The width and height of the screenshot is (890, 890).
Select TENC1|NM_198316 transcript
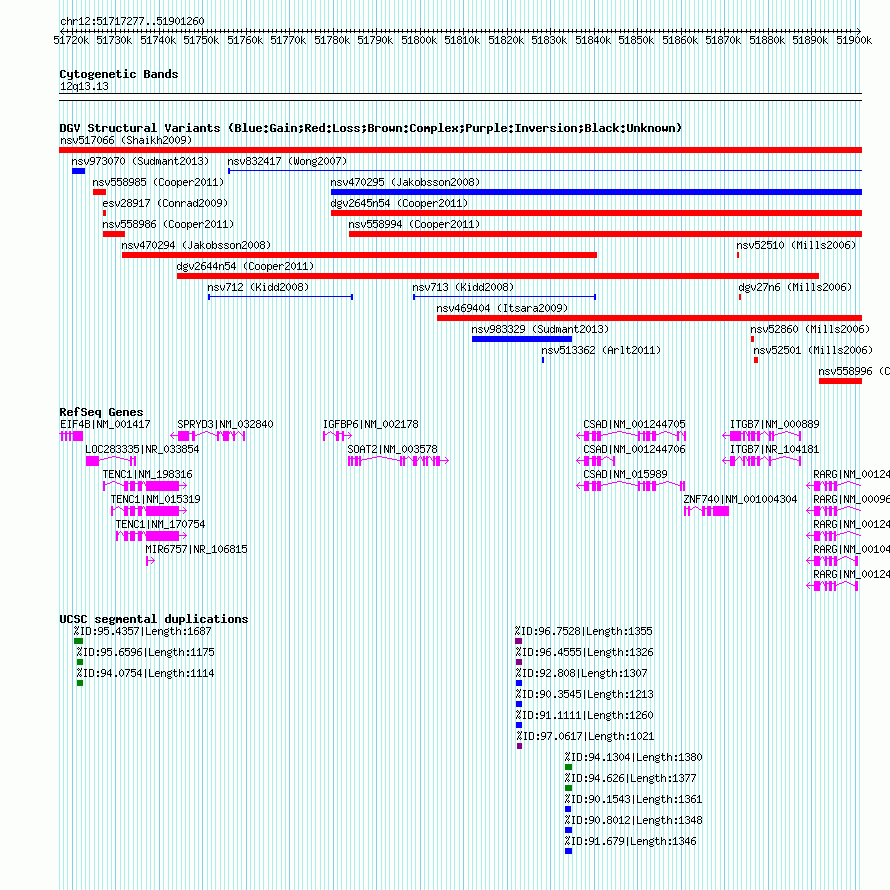[x=145, y=486]
